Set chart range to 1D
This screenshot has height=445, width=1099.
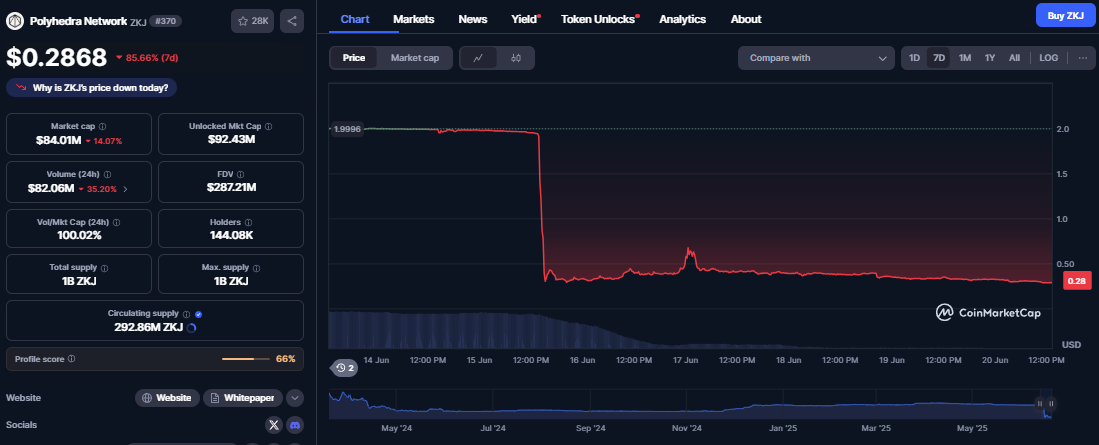point(914,58)
